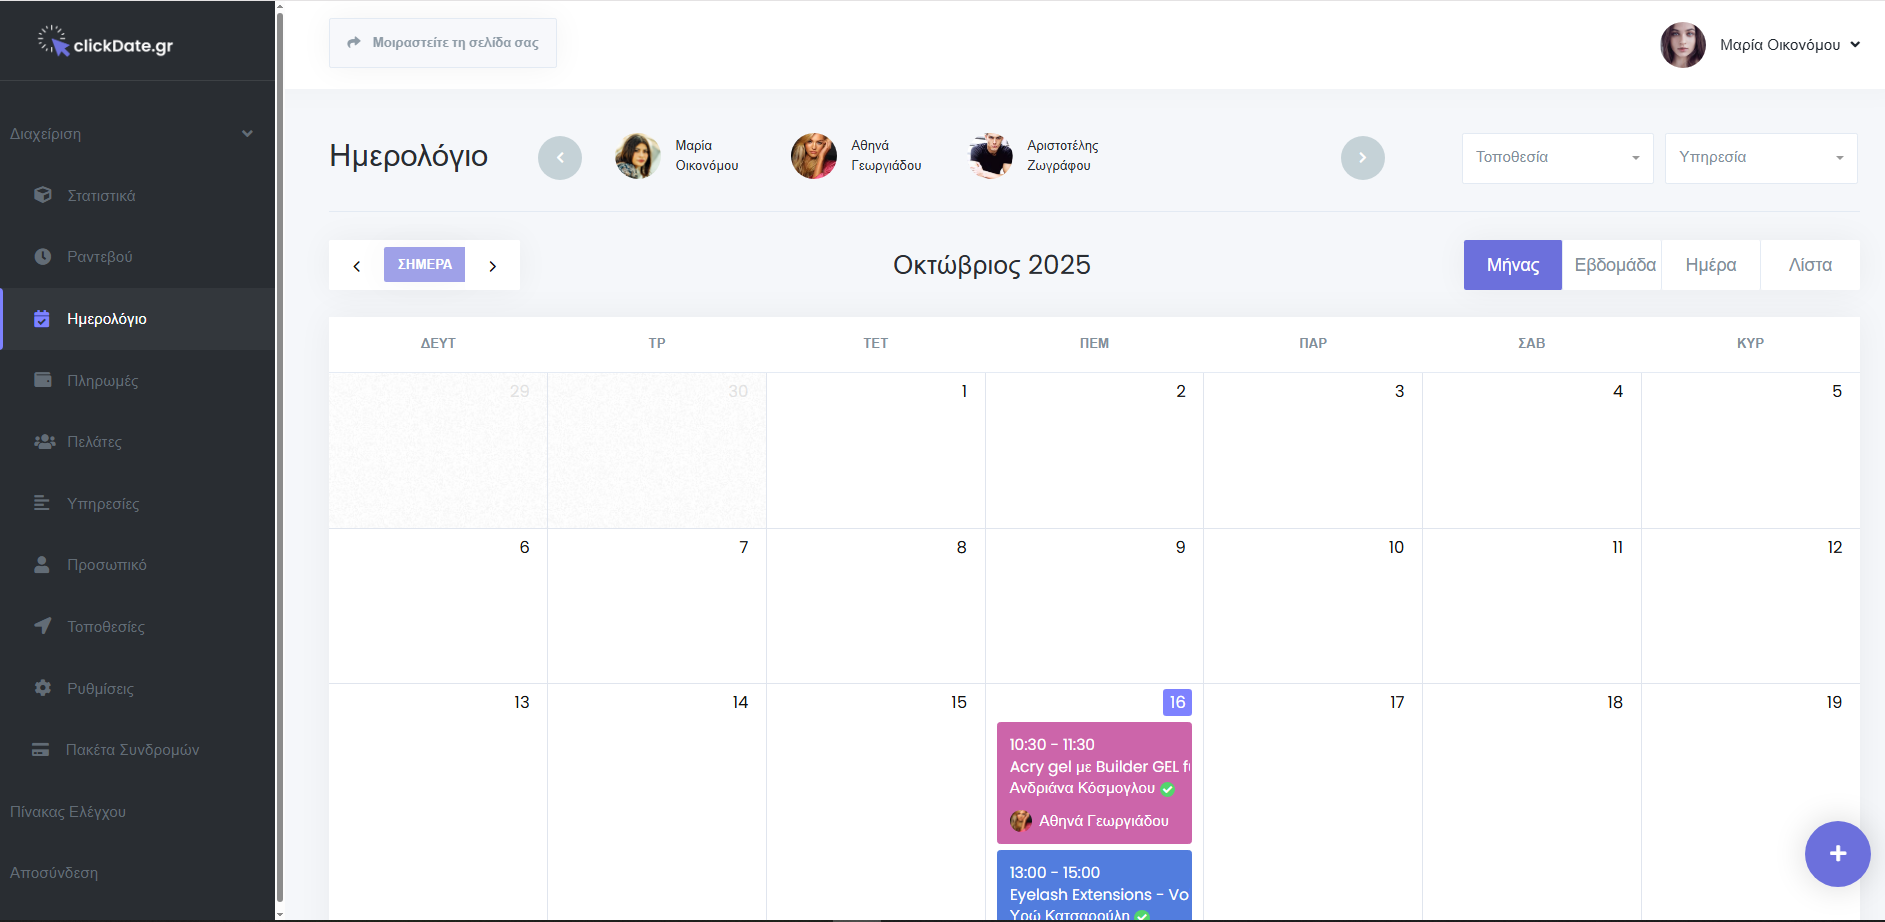1885x922 pixels.
Task: Collapse the Διαχείριση sidebar section
Action: pyautogui.click(x=246, y=134)
